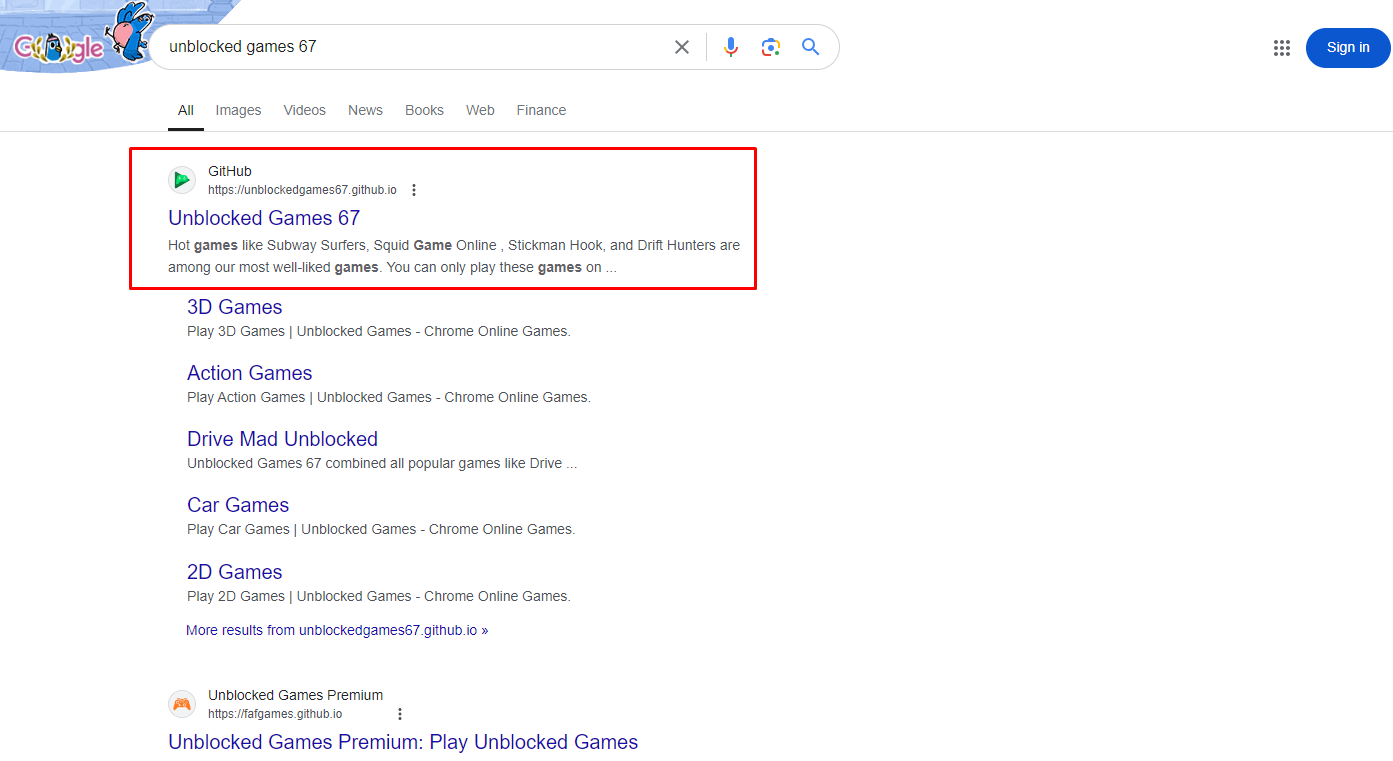Open the Unblocked Games 67 GitHub favicon
The image size is (1393, 761).
click(x=182, y=180)
